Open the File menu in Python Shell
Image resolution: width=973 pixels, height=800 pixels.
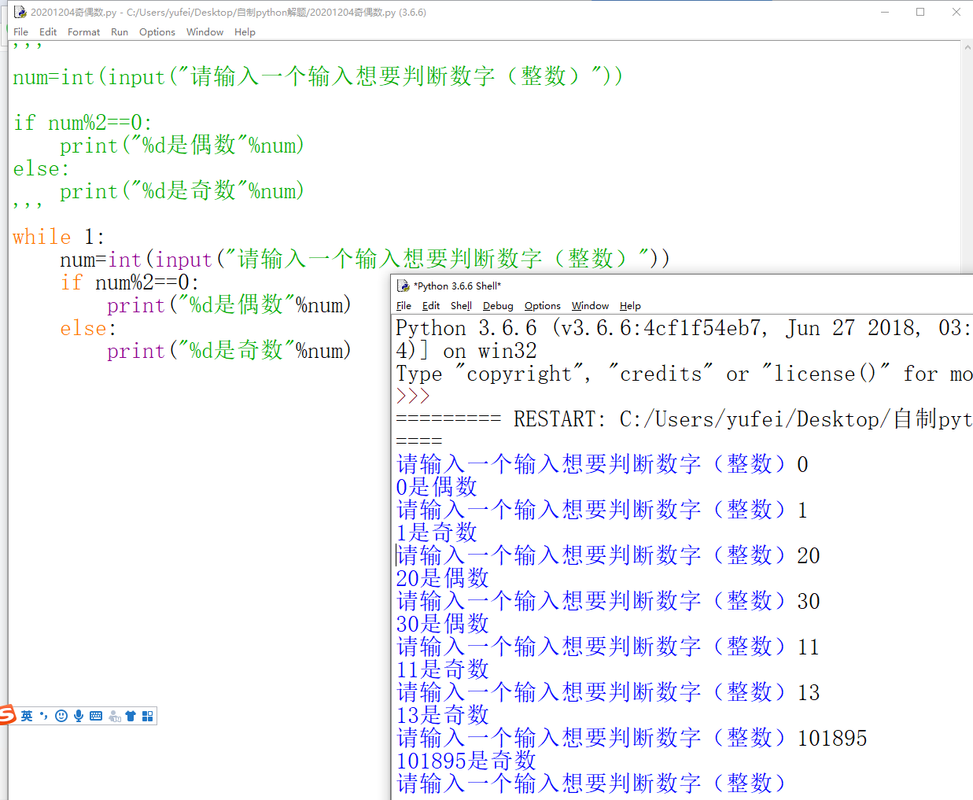403,305
